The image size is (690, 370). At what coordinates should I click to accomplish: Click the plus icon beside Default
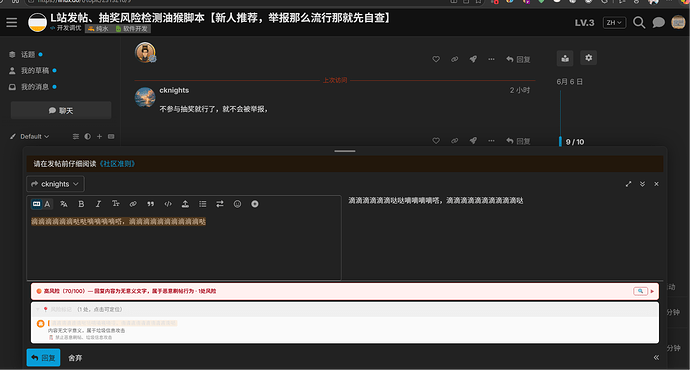pos(99,136)
